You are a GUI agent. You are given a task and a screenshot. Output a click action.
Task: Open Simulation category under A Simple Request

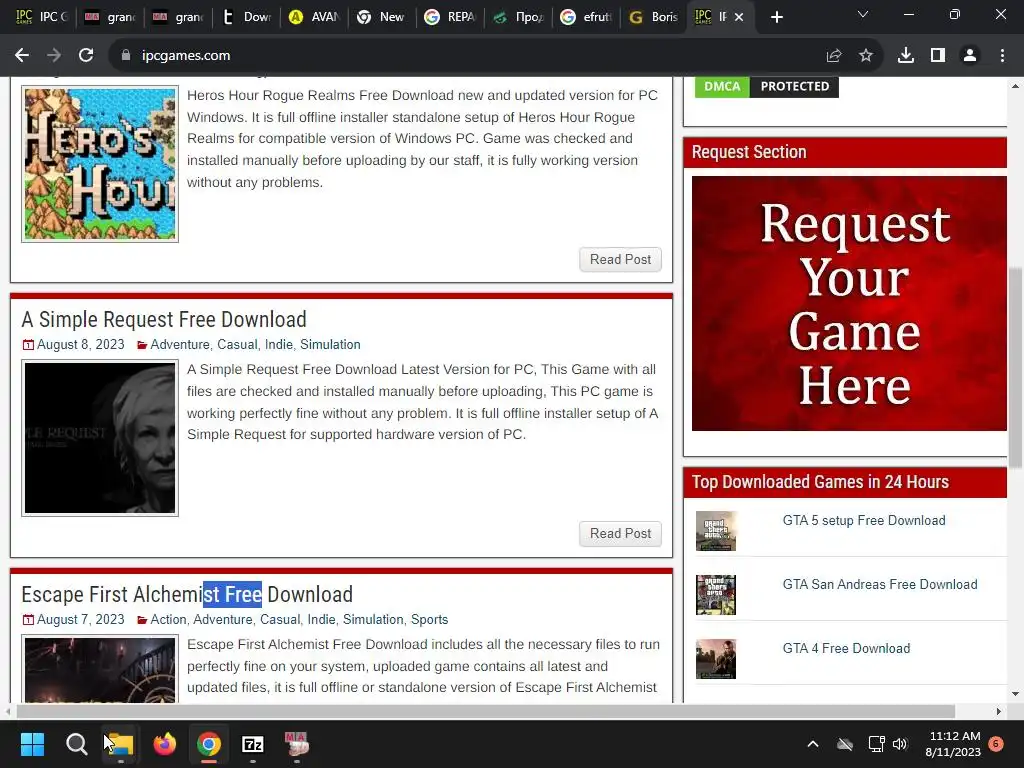pyautogui.click(x=330, y=344)
